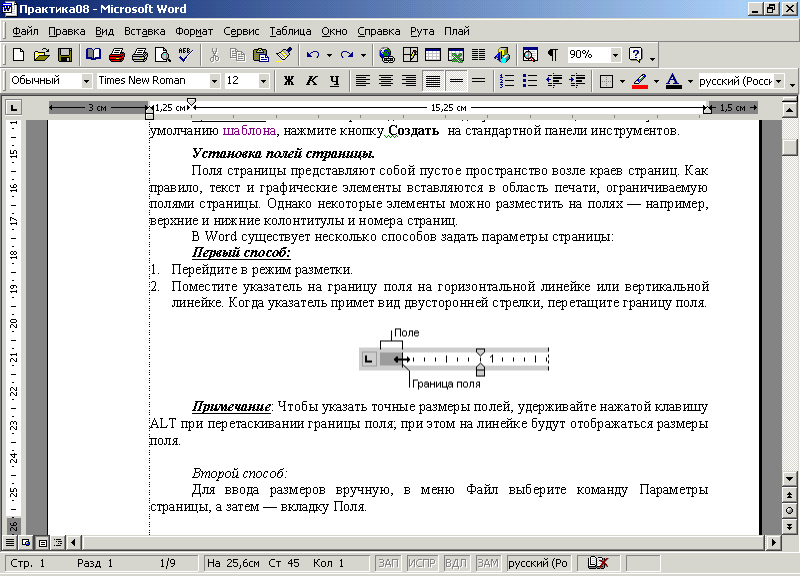Align text to the right
Viewport: 800px width, 576px height.
pos(409,81)
